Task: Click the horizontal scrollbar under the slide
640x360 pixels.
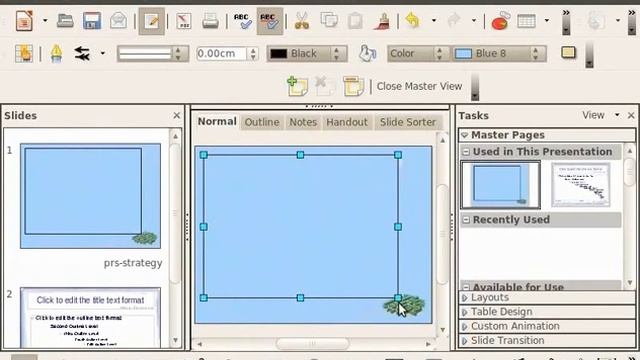Action: click(x=313, y=344)
